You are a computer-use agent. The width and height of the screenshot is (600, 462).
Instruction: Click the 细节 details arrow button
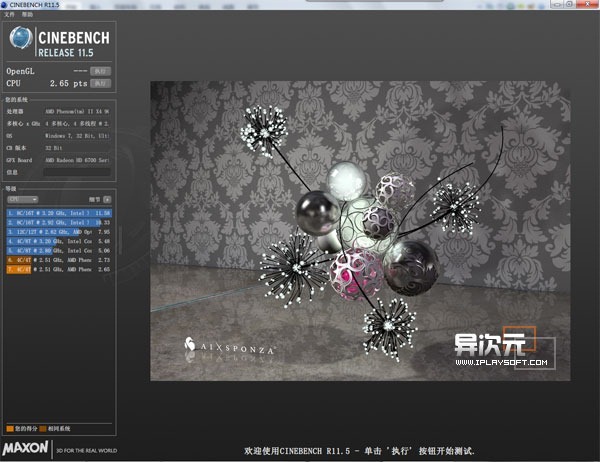pyautogui.click(x=108, y=199)
